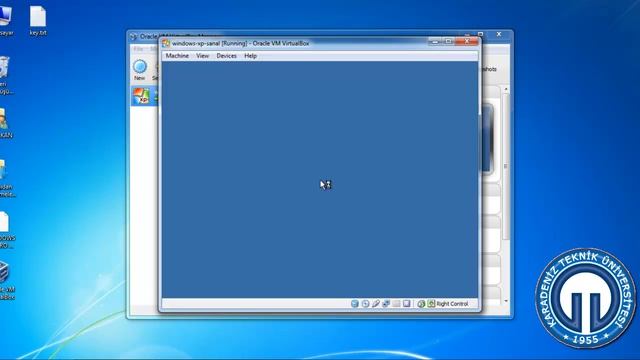Click hard disk activity icon in status bar

355,304
